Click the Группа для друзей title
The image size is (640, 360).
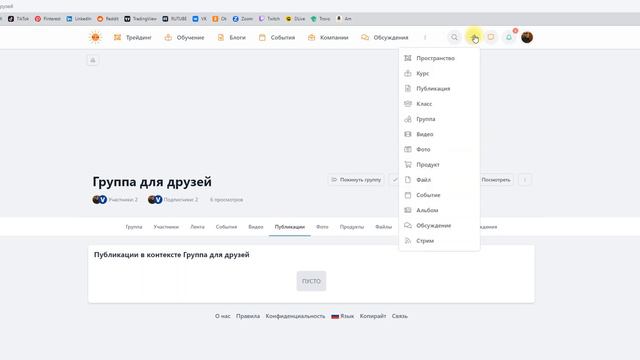click(x=152, y=182)
